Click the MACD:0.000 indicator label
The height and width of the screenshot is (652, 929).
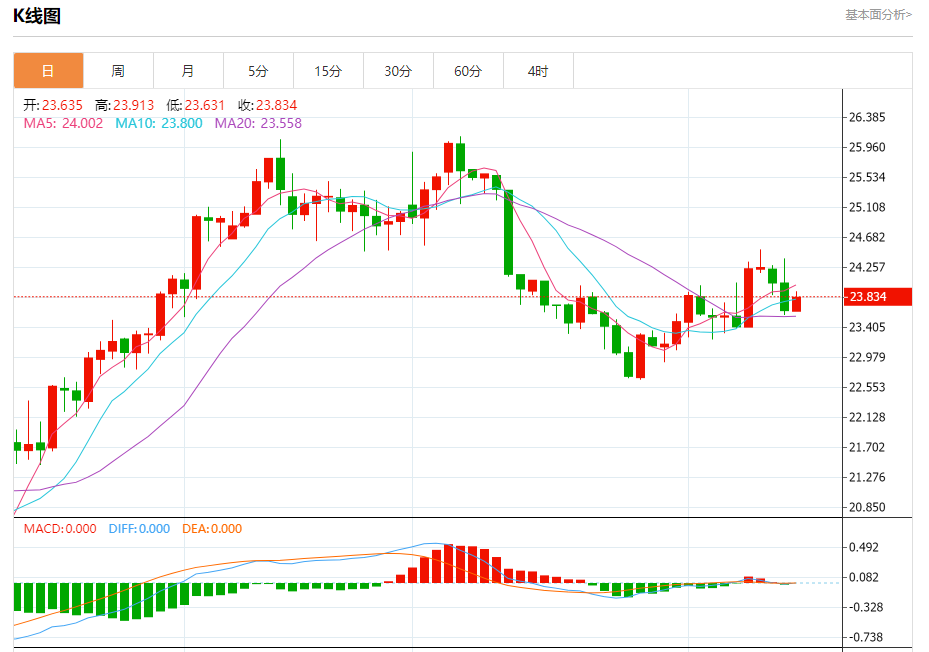pyautogui.click(x=60, y=529)
